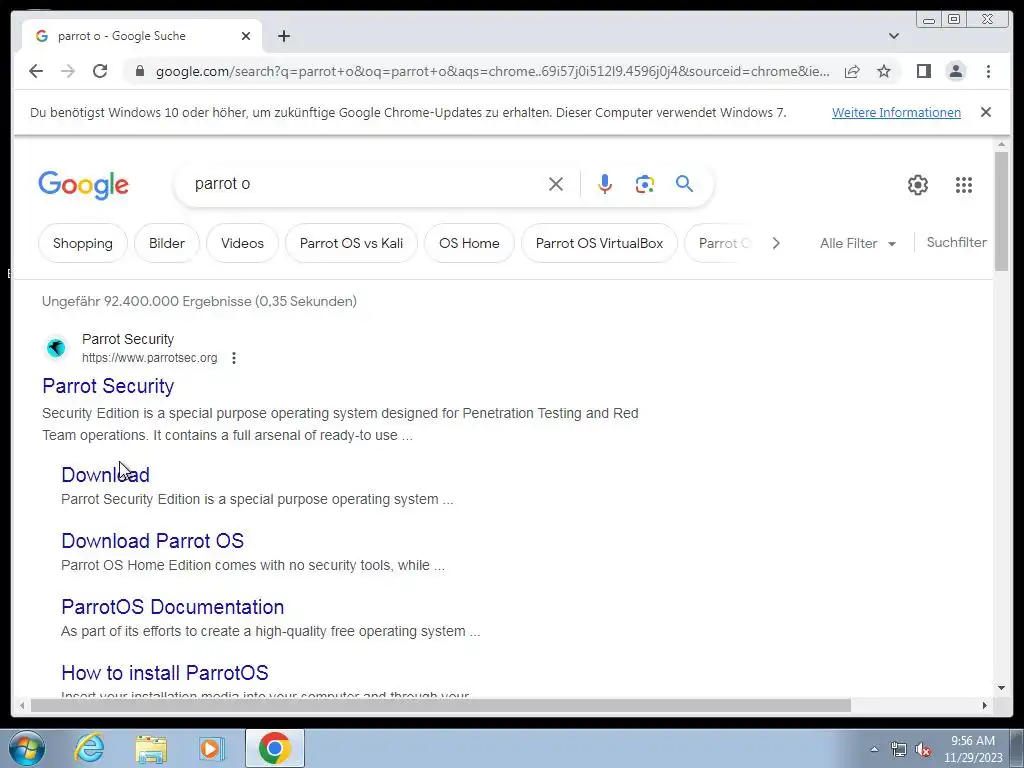Click the padlock site info icon
This screenshot has height=768, width=1024.
140,71
